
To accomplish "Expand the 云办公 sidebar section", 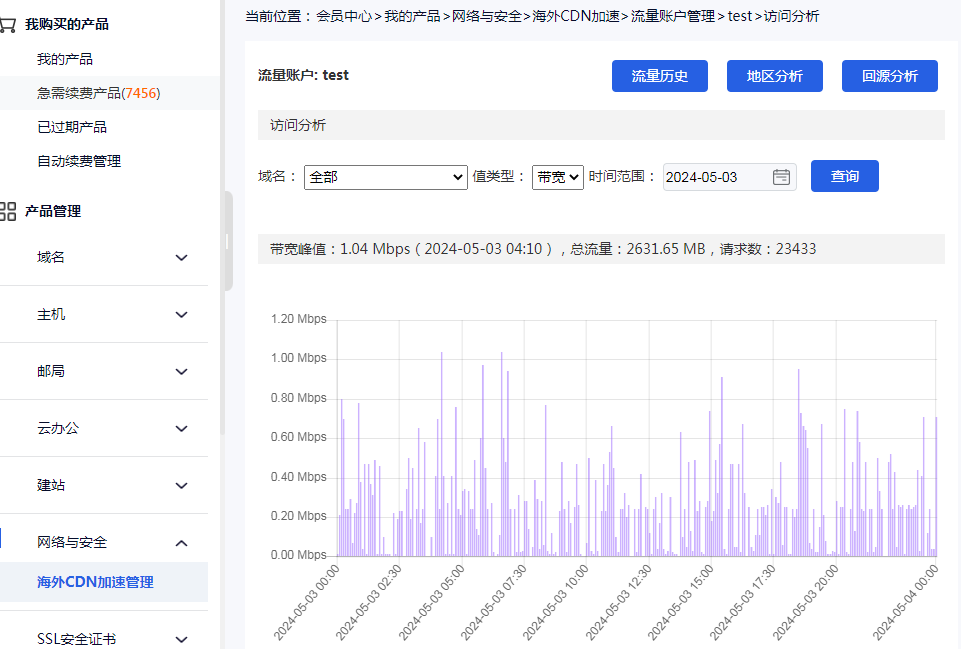I will [181, 428].
